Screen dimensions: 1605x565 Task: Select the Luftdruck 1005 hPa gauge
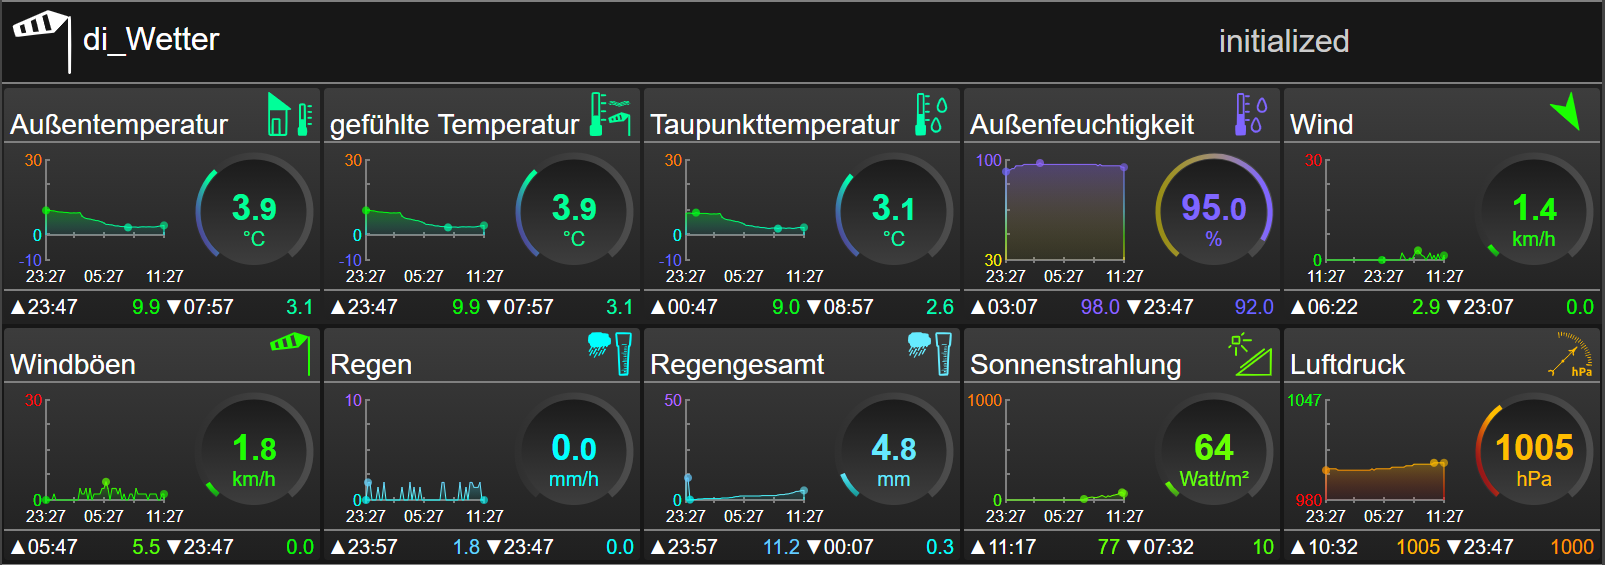click(x=1534, y=450)
